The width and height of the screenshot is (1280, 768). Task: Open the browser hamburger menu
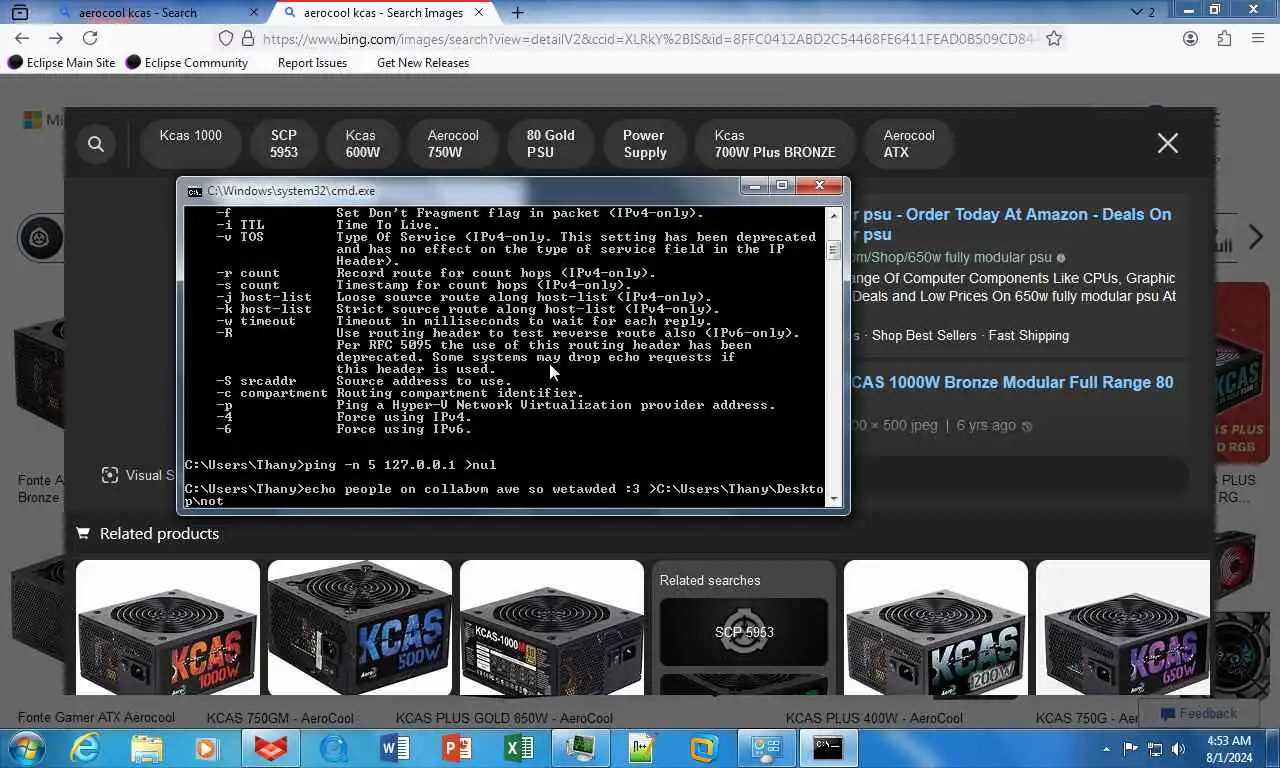point(1258,38)
